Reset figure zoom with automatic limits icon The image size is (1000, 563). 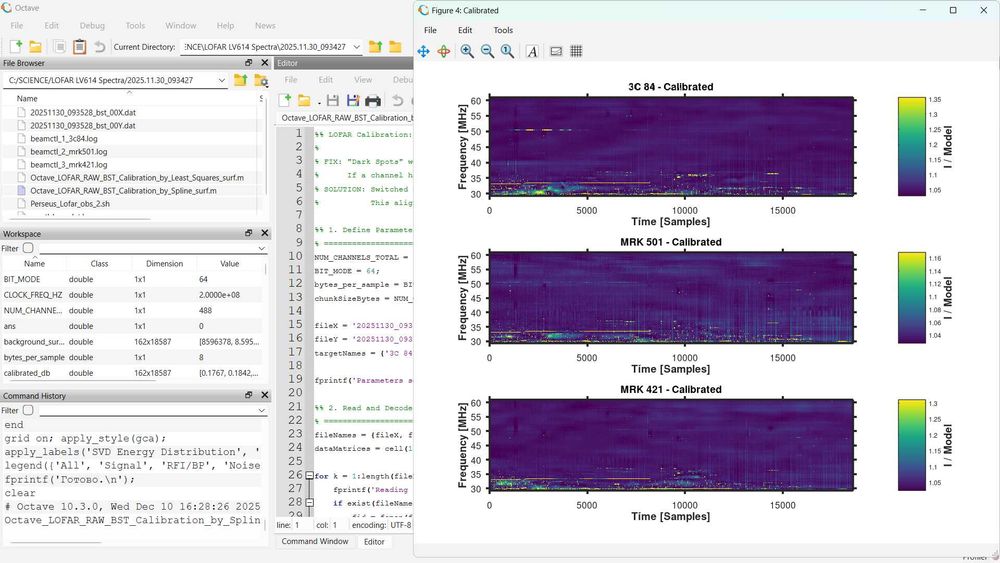507,51
